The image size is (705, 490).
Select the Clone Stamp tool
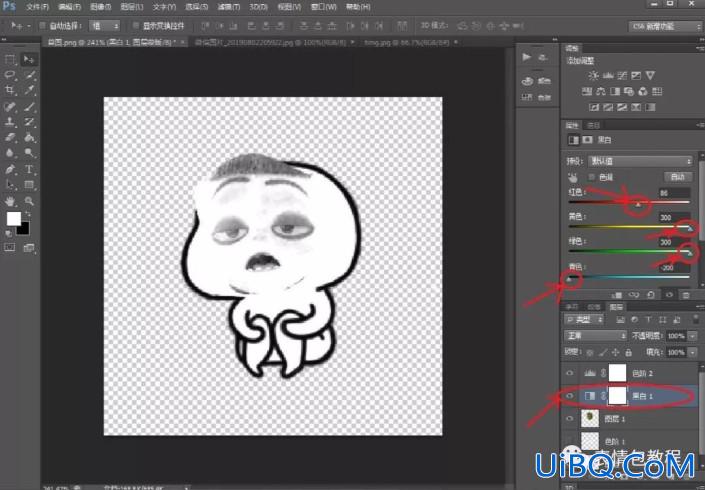tap(10, 122)
